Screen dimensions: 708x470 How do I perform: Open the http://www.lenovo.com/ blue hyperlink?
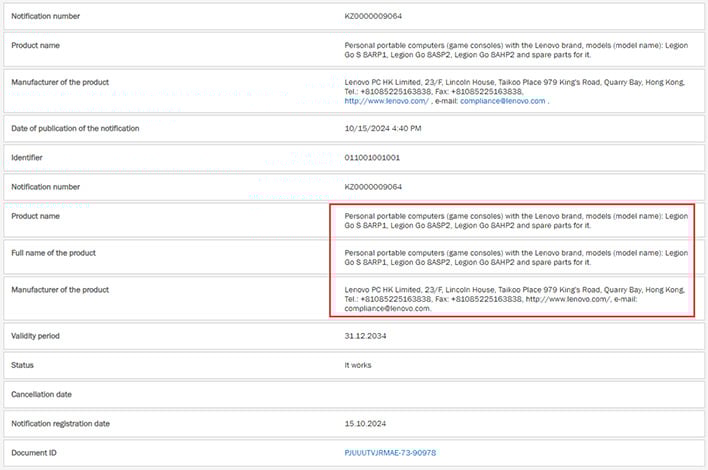387,101
